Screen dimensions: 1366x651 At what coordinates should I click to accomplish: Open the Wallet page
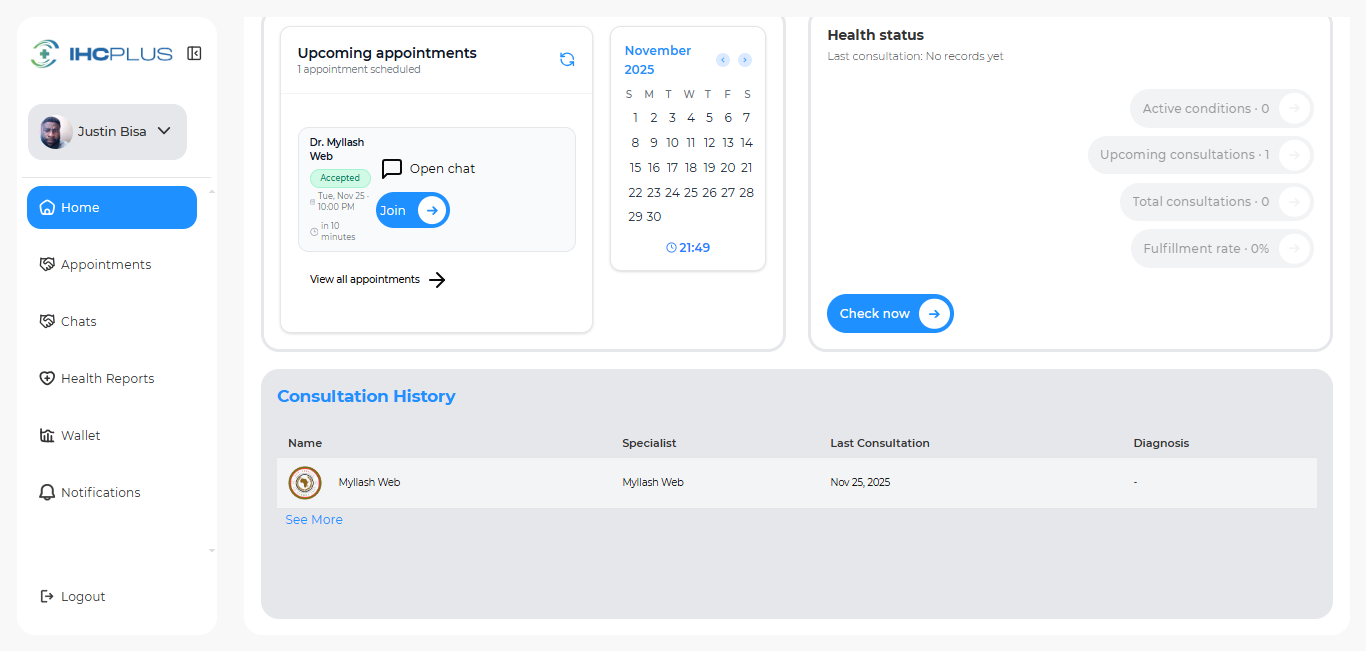tap(80, 436)
